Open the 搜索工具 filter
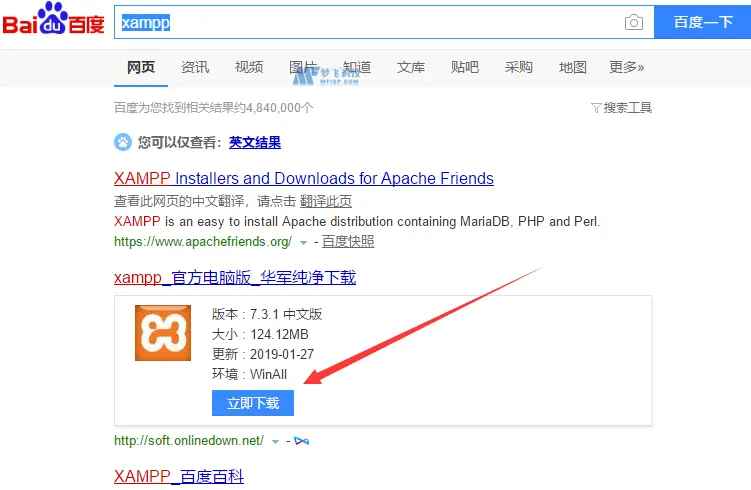 [x=621, y=108]
